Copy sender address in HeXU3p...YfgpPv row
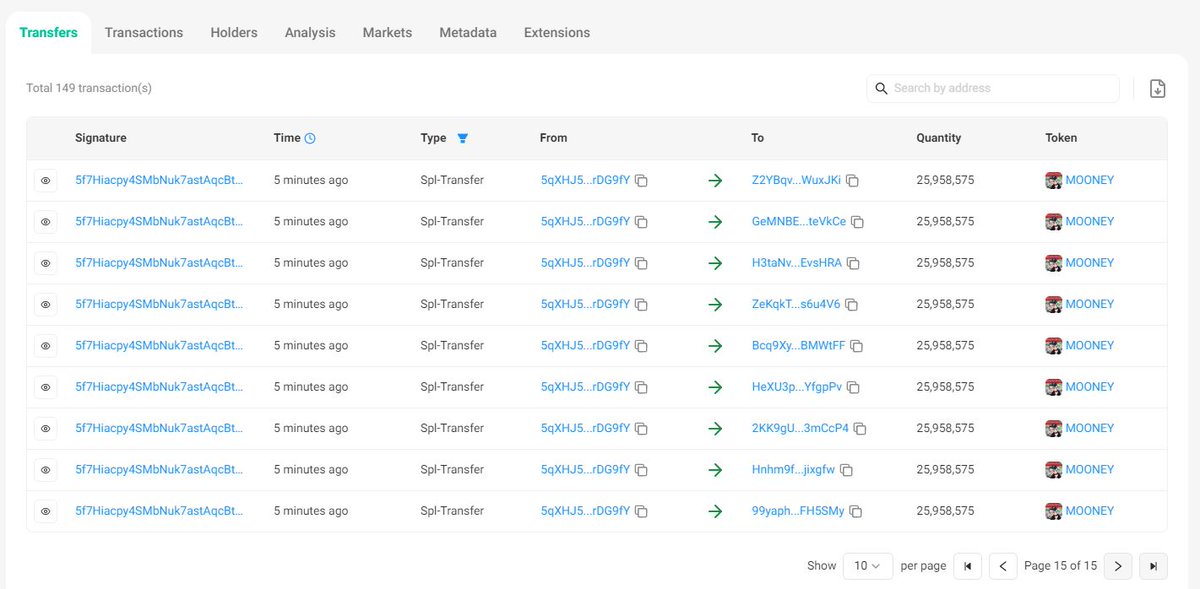The image size is (1200, 589). [x=642, y=387]
